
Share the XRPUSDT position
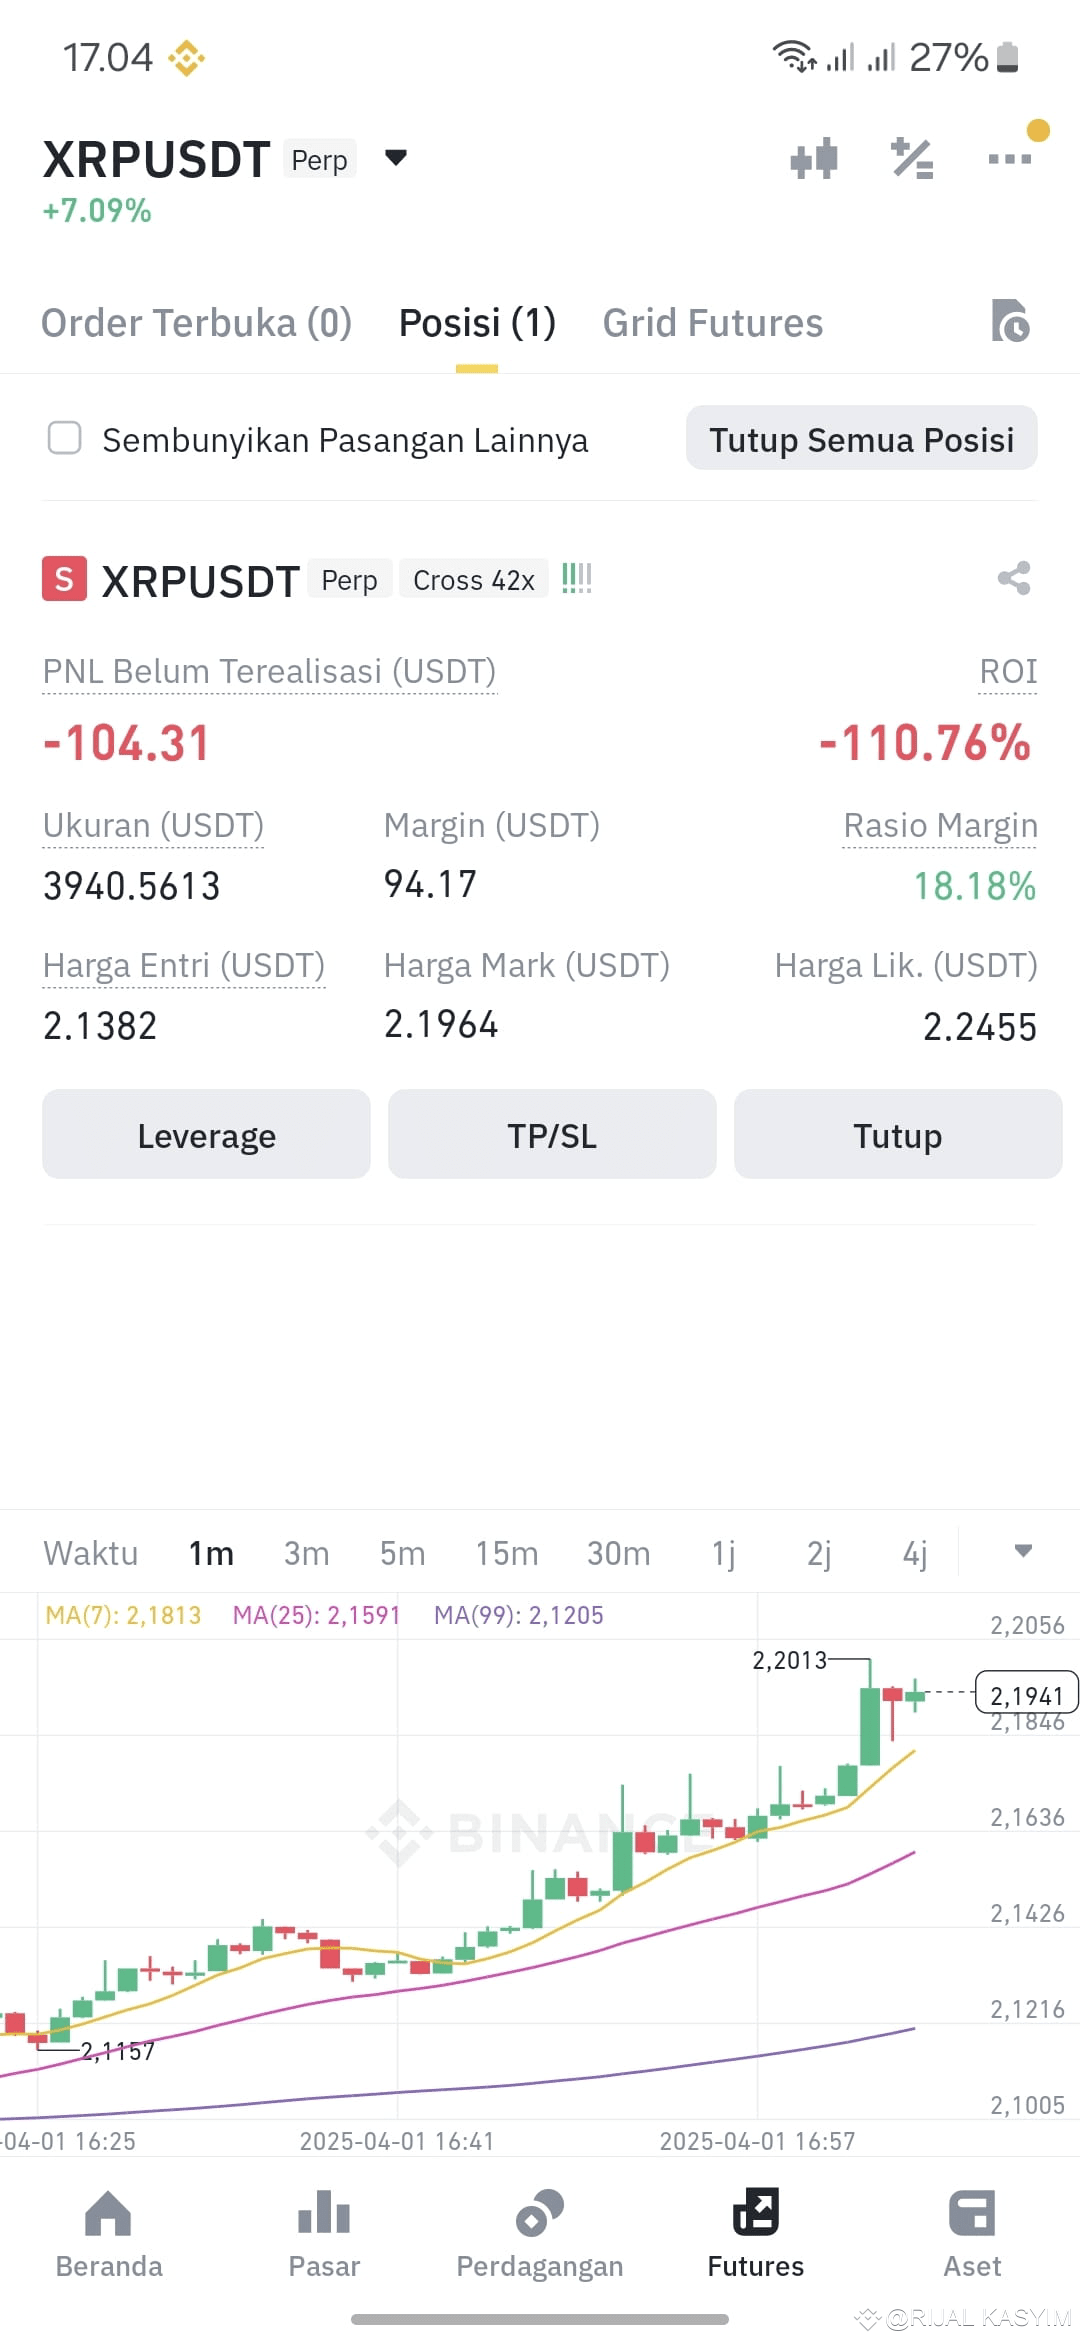coord(1014,578)
